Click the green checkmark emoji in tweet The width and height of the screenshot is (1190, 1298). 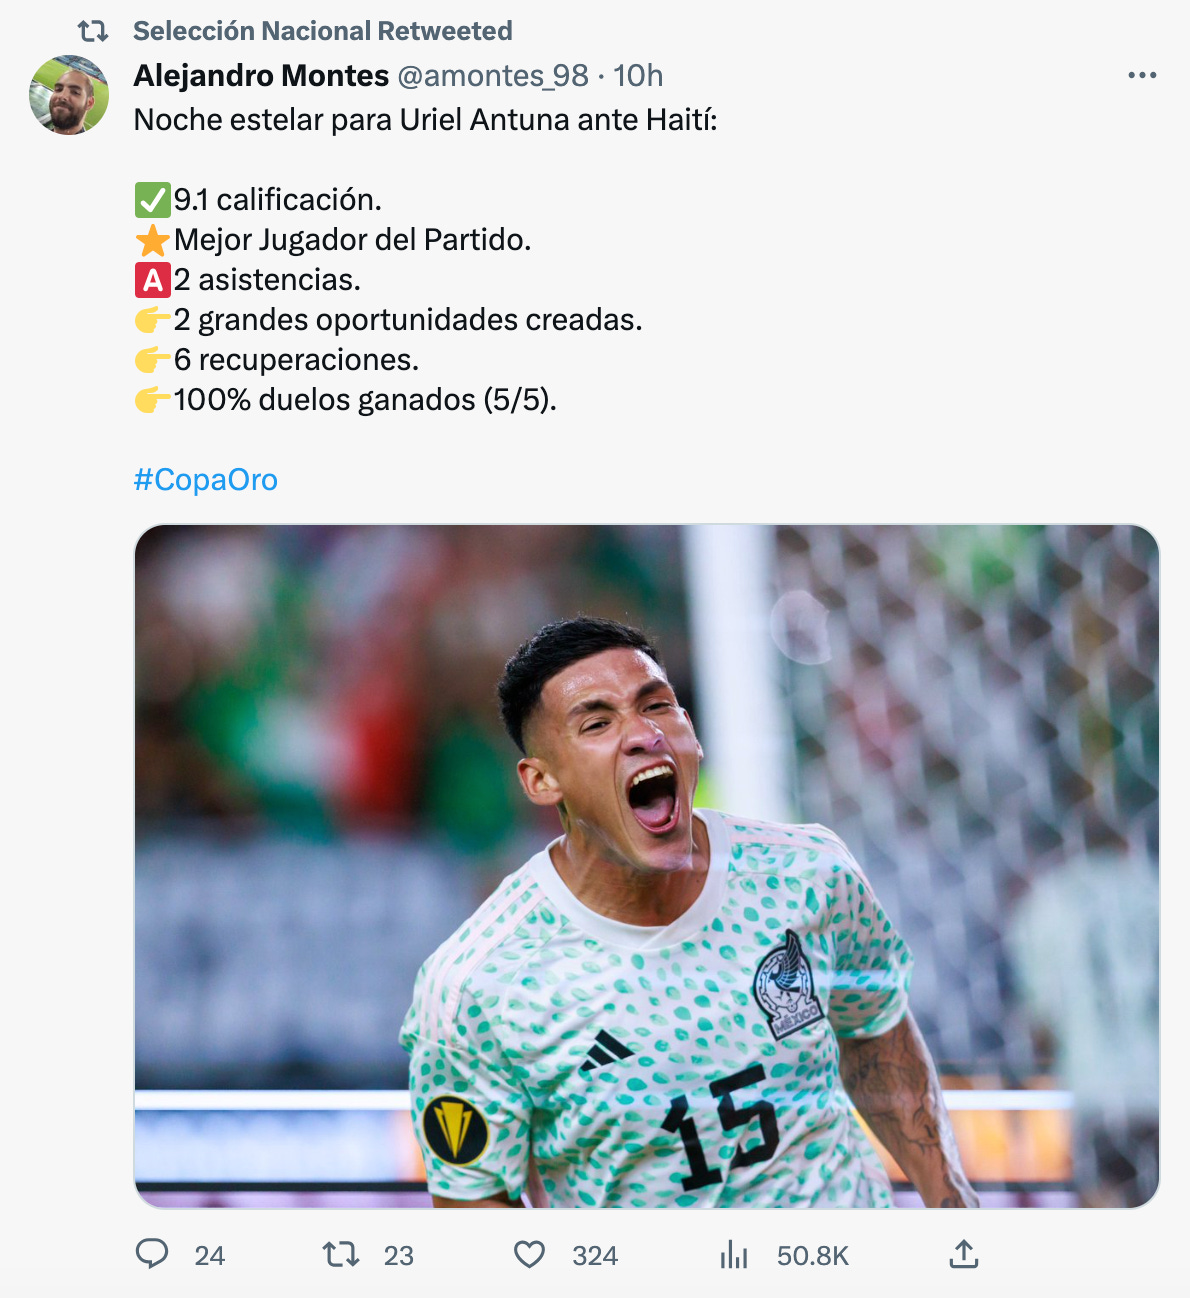152,200
